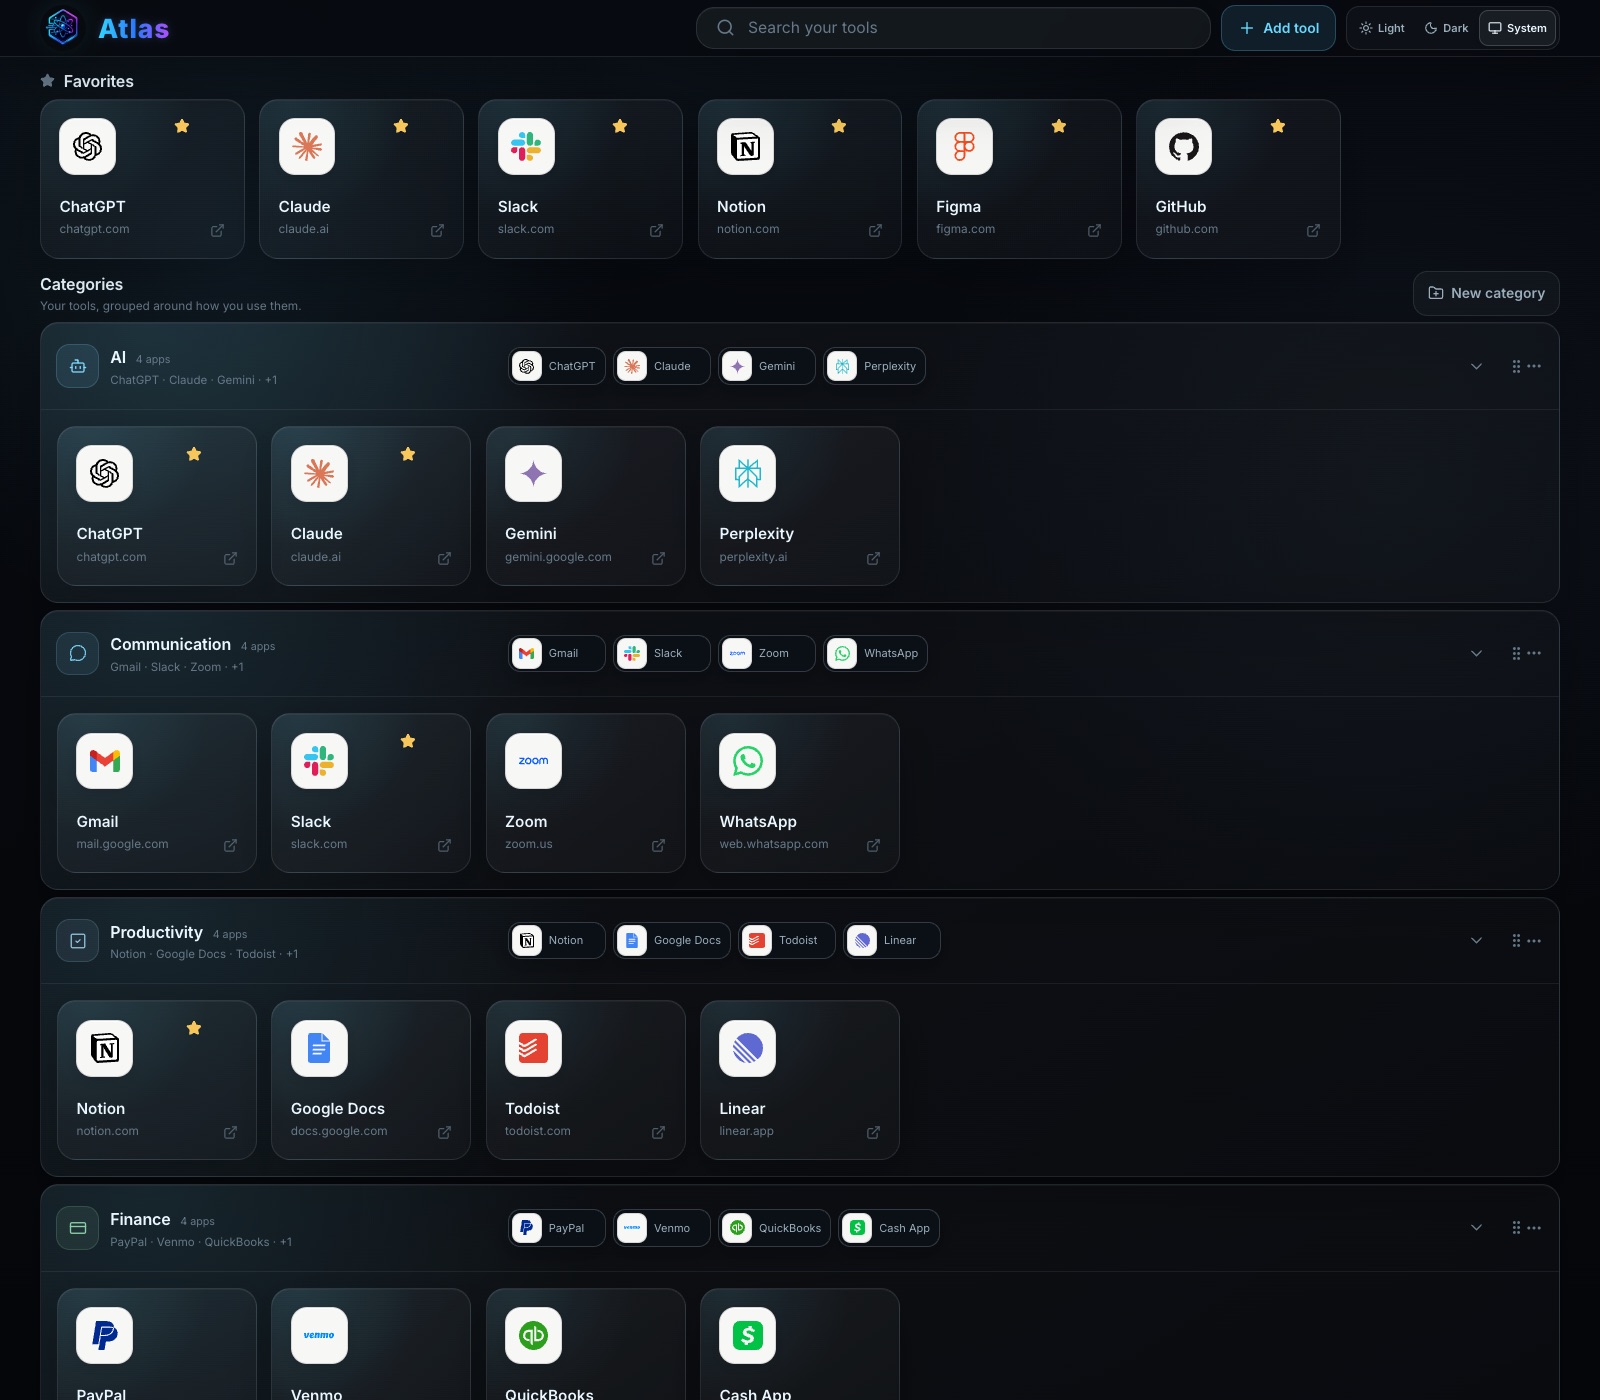This screenshot has width=1600, height=1400.
Task: Unfavorite Notion star in Favorites row
Action: point(839,126)
